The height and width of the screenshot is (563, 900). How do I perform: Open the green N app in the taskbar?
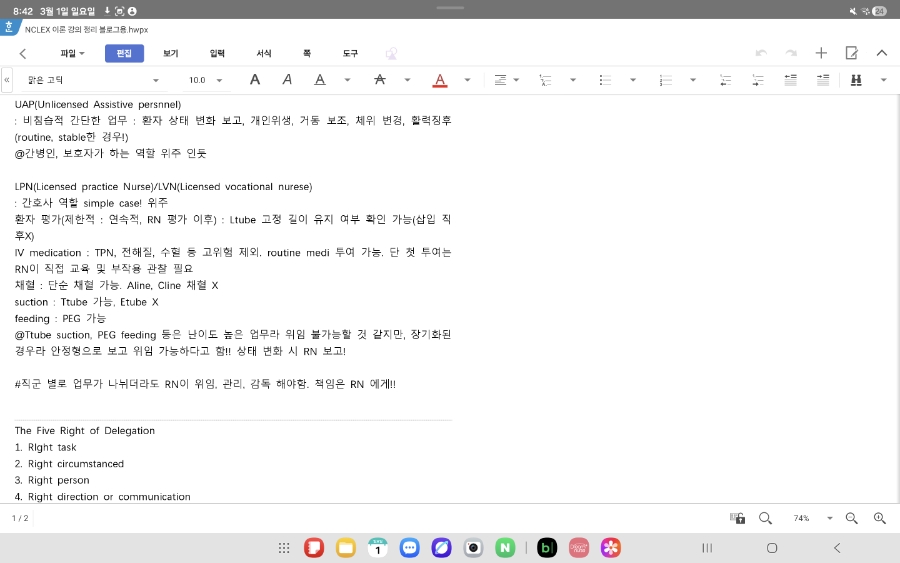click(506, 547)
